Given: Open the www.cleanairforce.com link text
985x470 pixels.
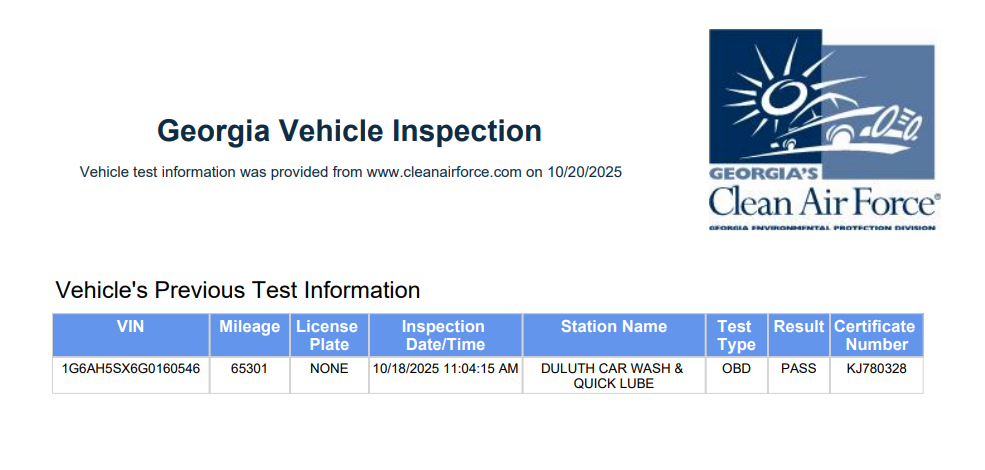Looking at the screenshot, I should point(444,172).
